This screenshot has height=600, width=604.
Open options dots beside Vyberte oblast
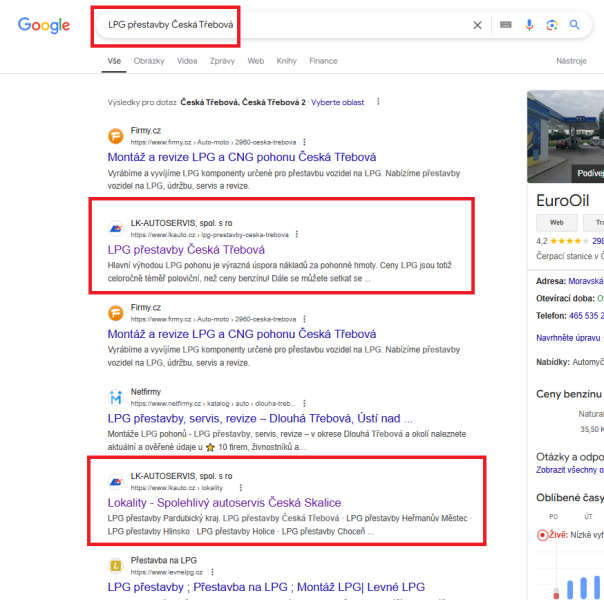pyautogui.click(x=378, y=102)
